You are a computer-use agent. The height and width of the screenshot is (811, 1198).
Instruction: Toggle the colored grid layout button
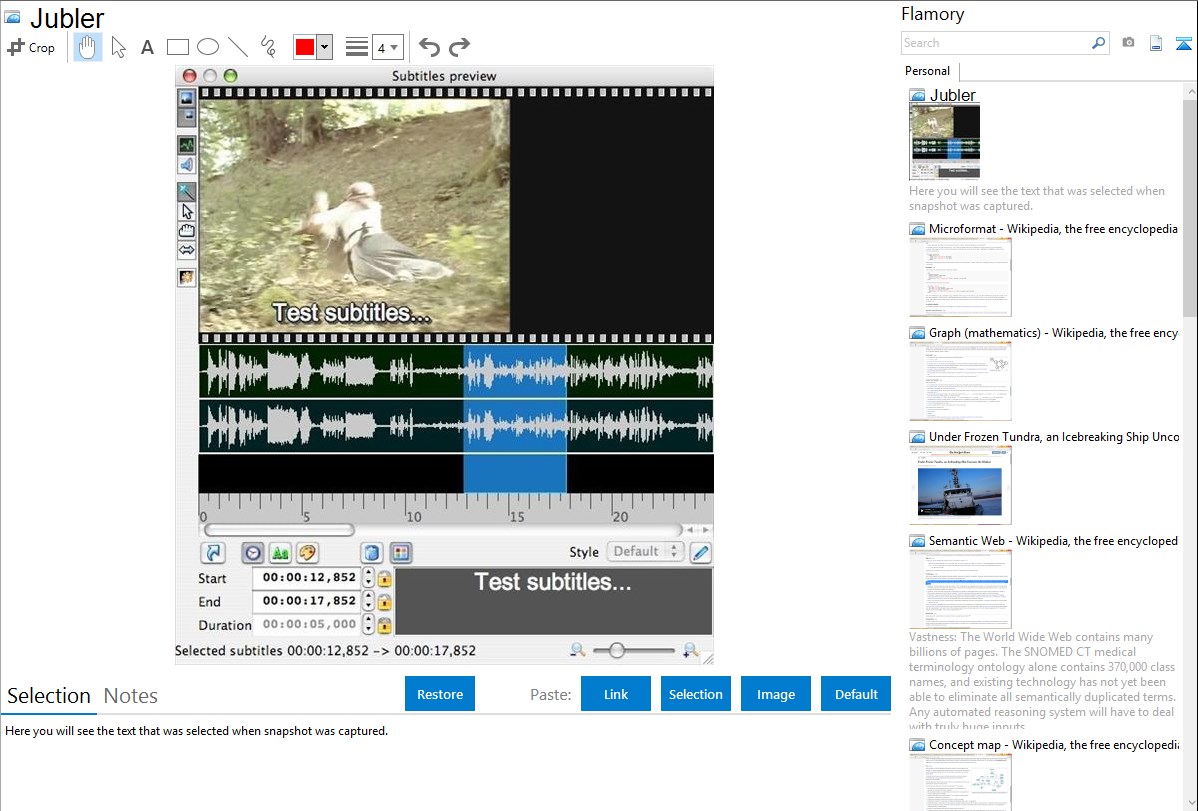pyautogui.click(x=400, y=553)
